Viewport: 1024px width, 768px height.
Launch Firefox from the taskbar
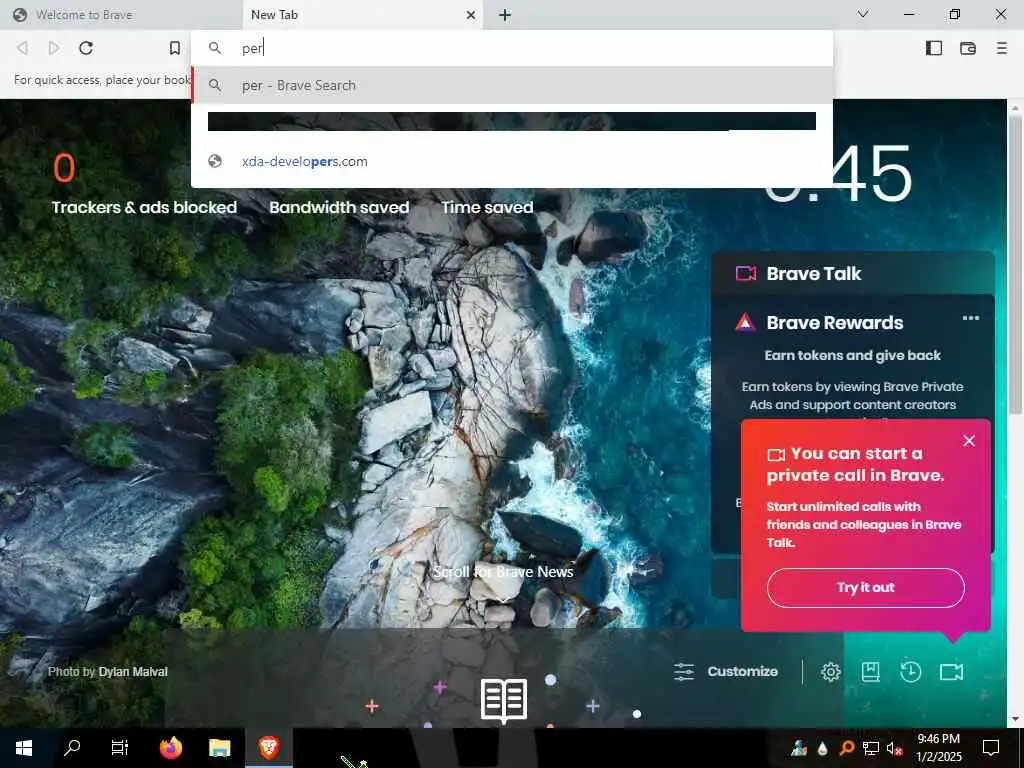coord(170,748)
